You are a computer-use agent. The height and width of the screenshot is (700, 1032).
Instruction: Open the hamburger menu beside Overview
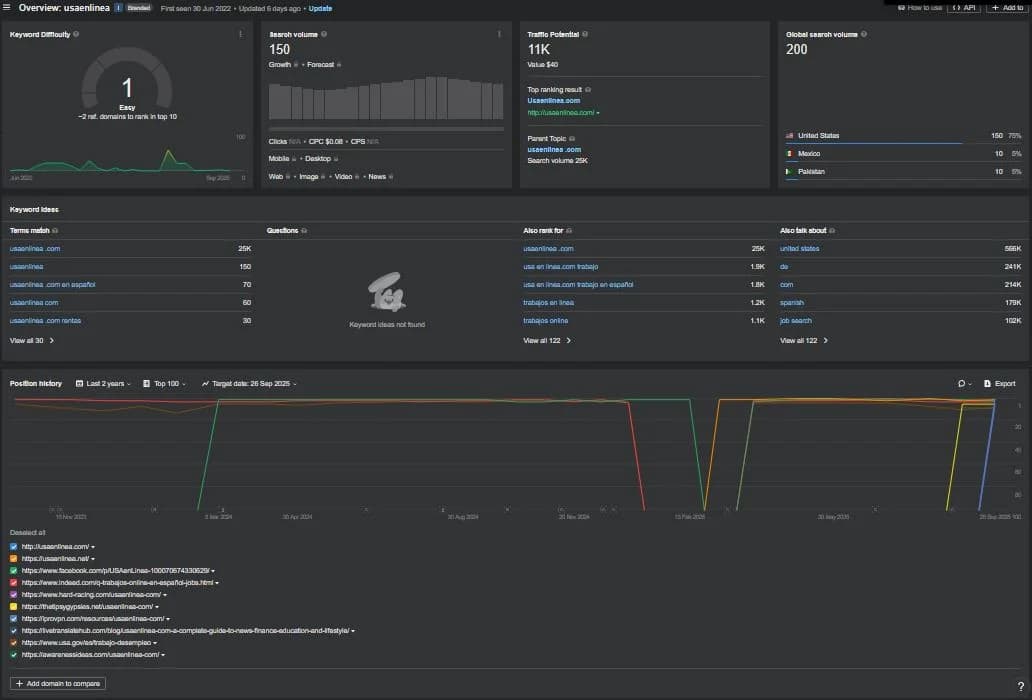[x=7, y=8]
